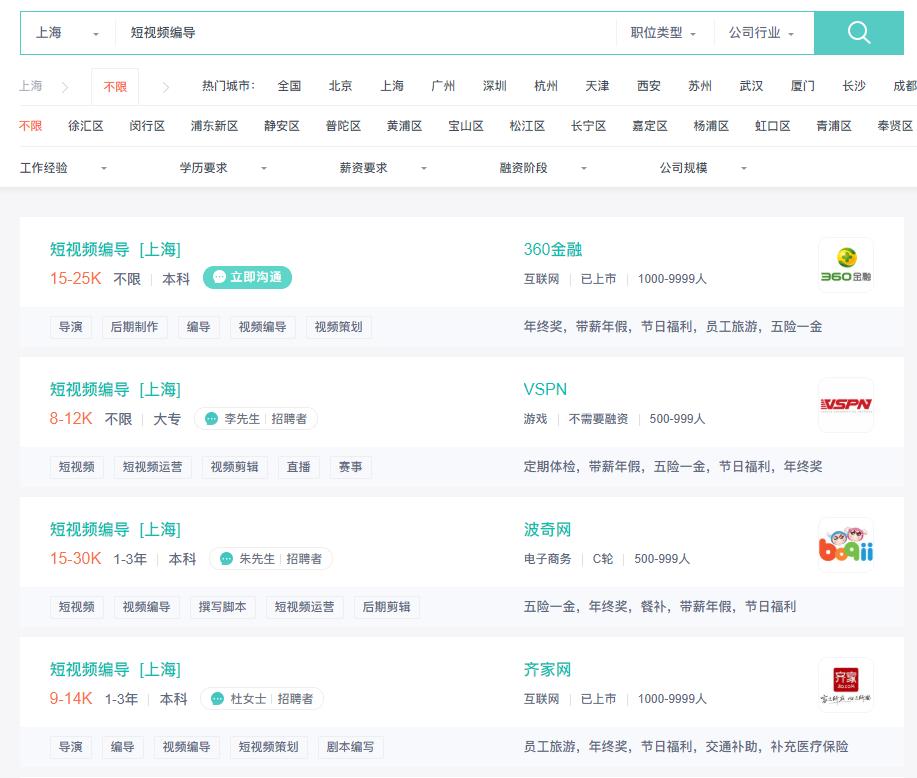Open the VSPN company logo

tap(845, 405)
